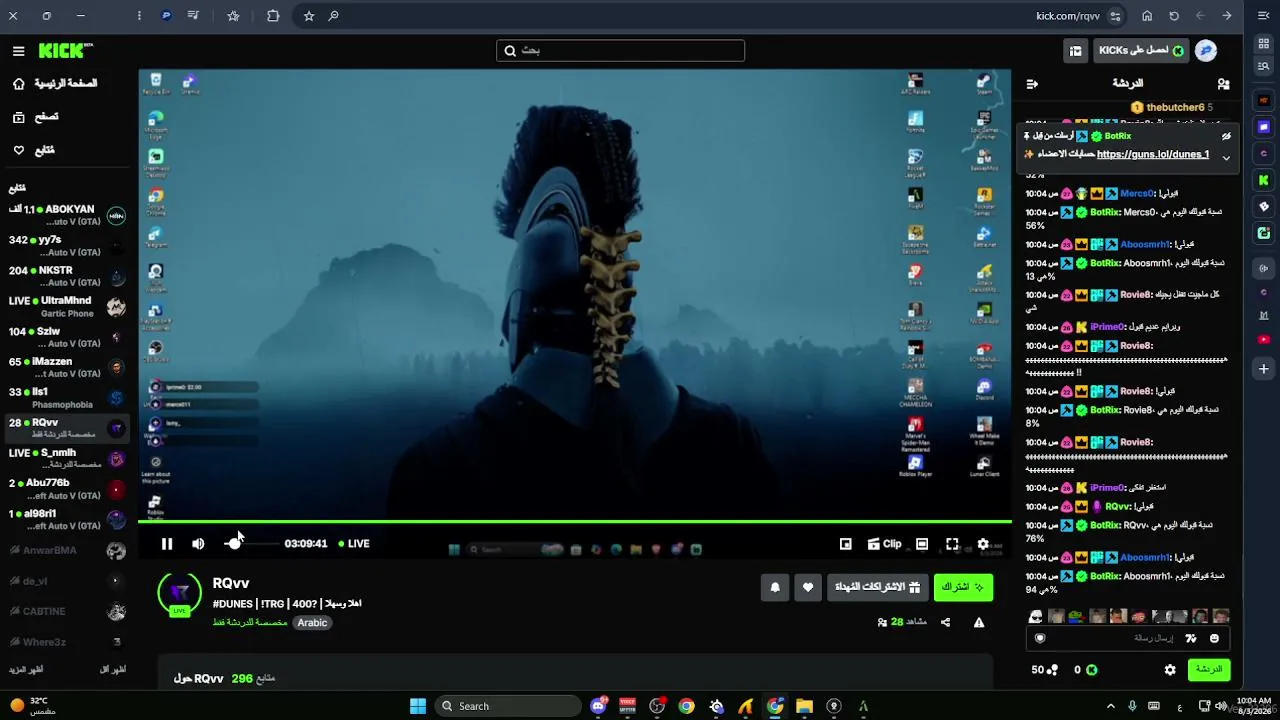Show fewer channels with أظهر أقل
The height and width of the screenshot is (720, 1280).
(x=113, y=669)
